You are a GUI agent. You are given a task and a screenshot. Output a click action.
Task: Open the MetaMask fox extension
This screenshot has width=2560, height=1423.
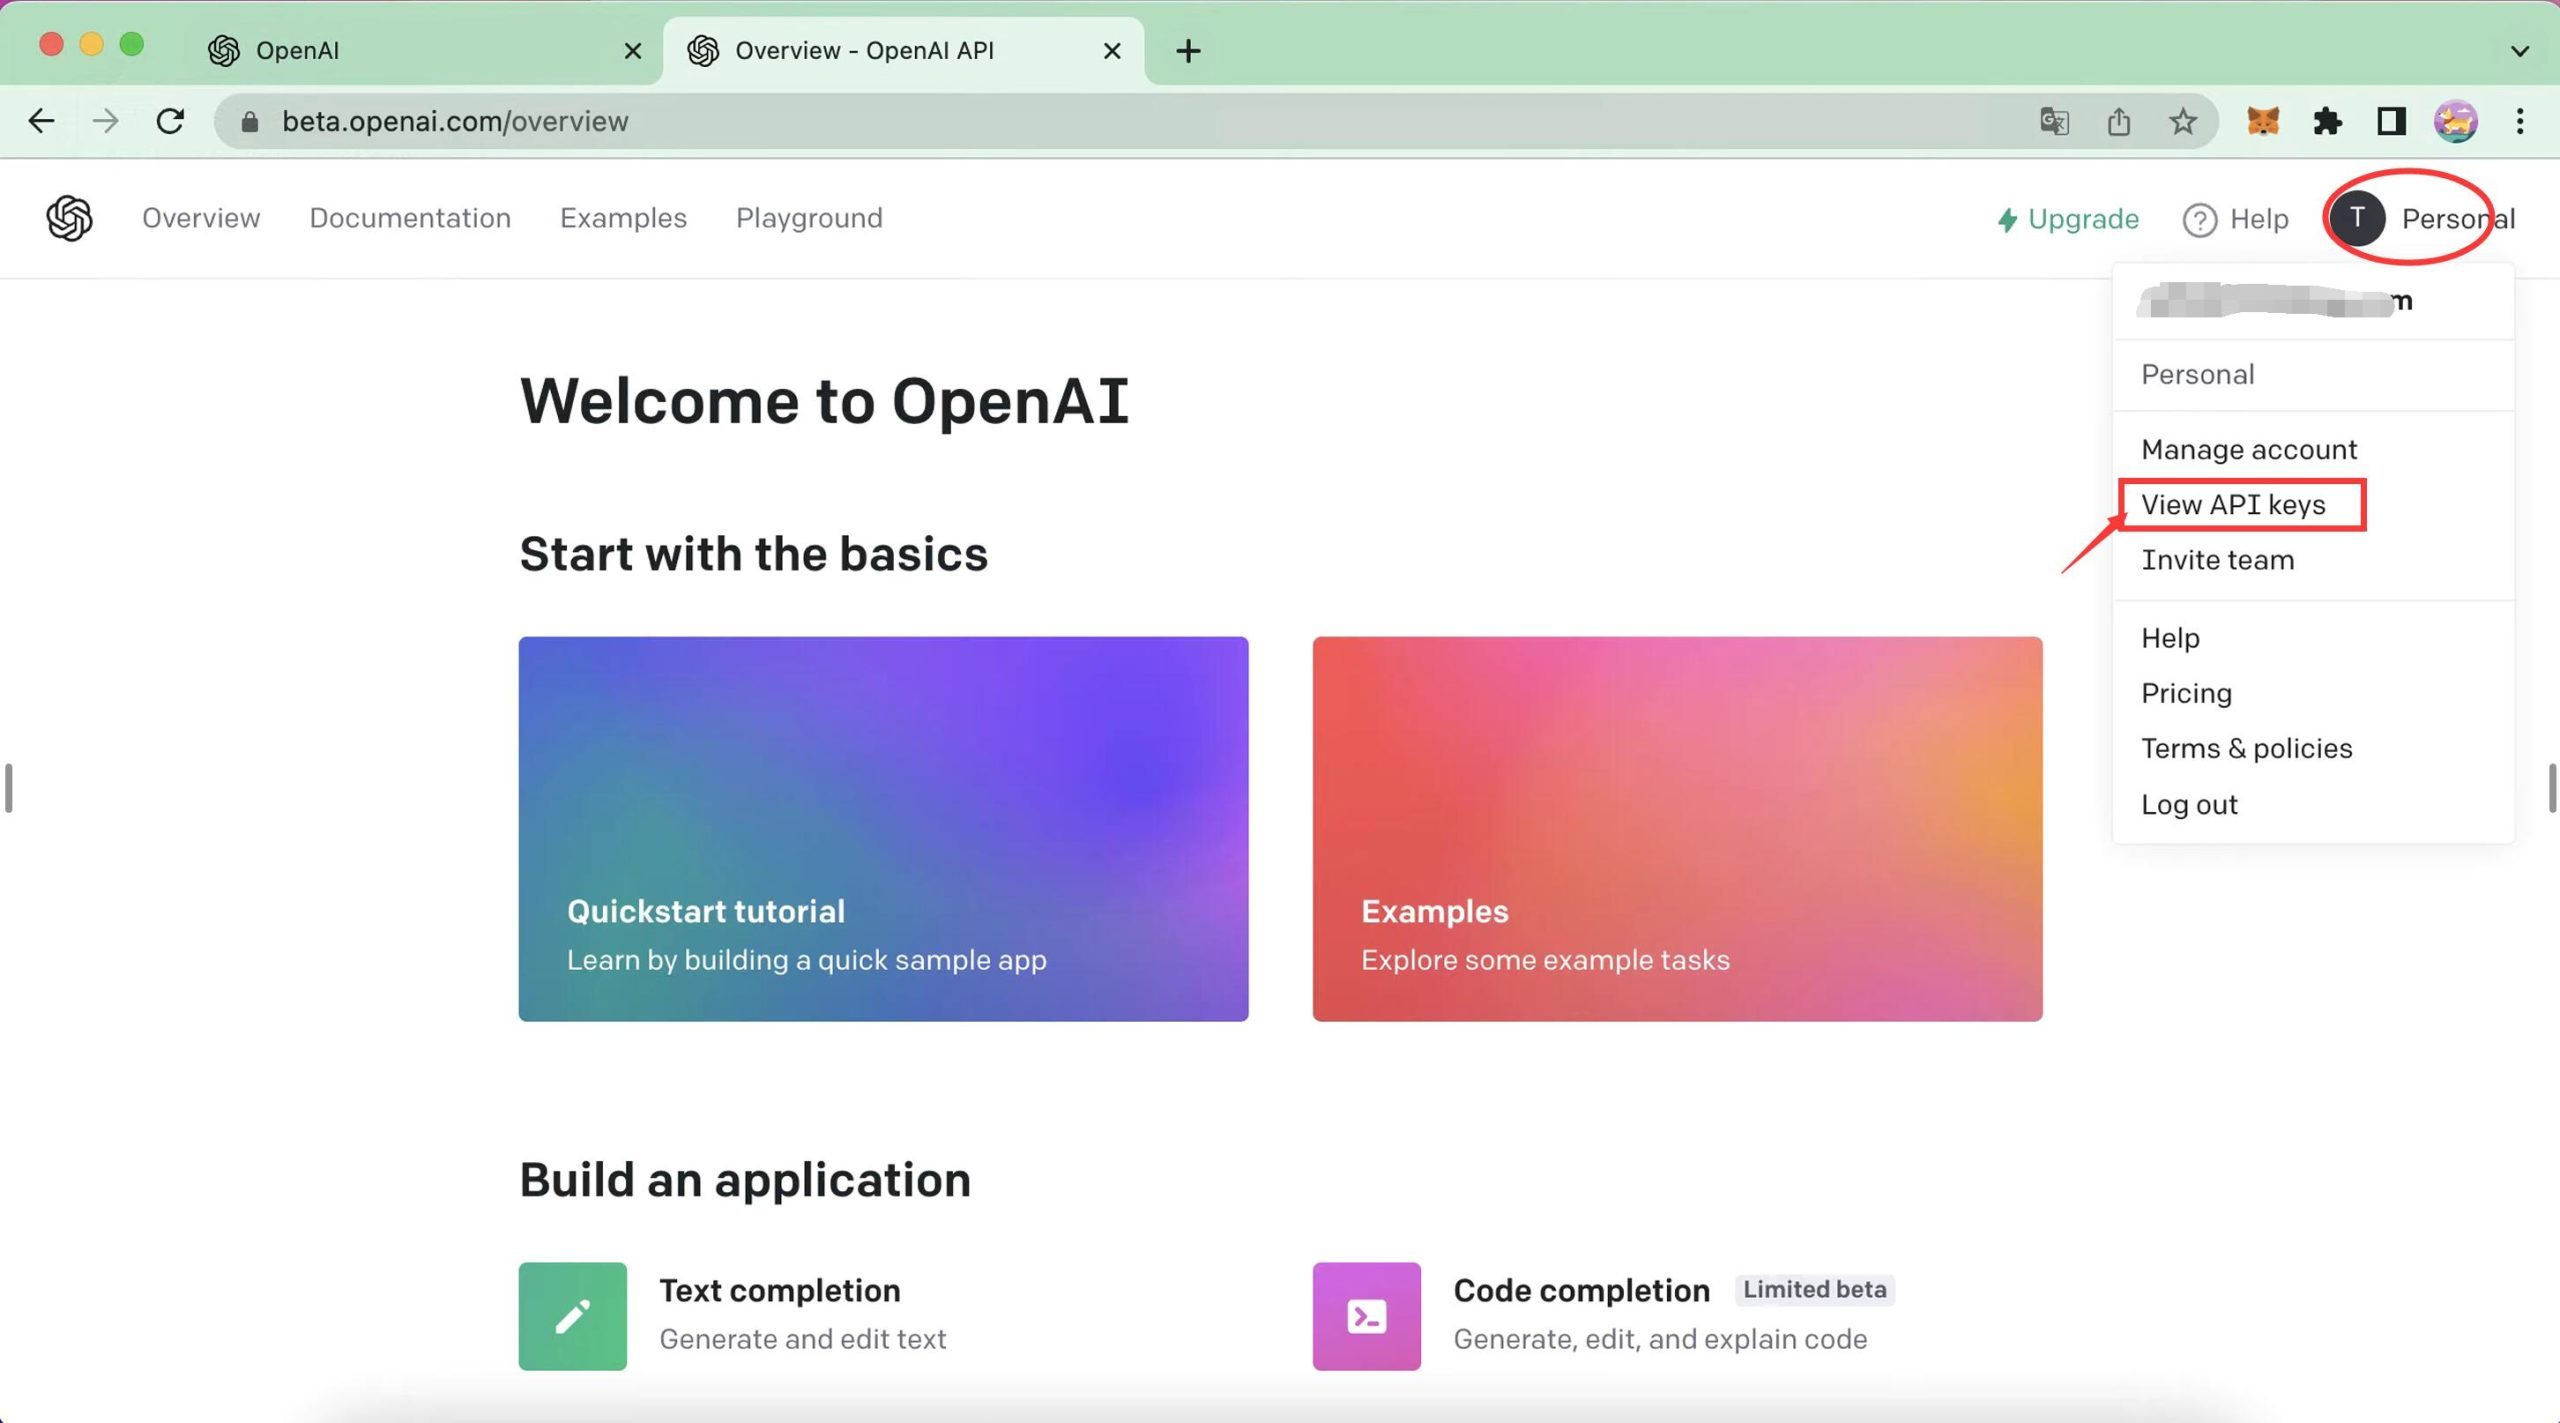point(2263,121)
